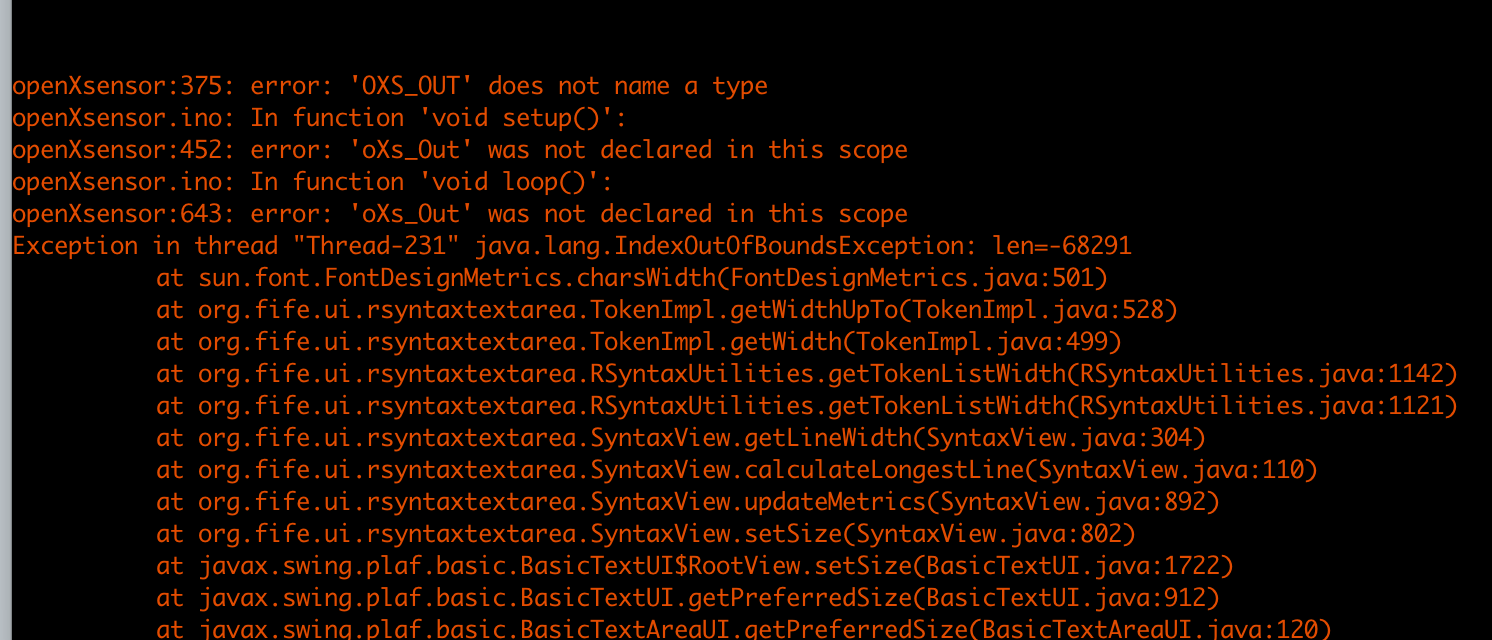Click the SyntaxView.updateMetrics stack trace line
The height and width of the screenshot is (640, 1492).
coord(688,502)
